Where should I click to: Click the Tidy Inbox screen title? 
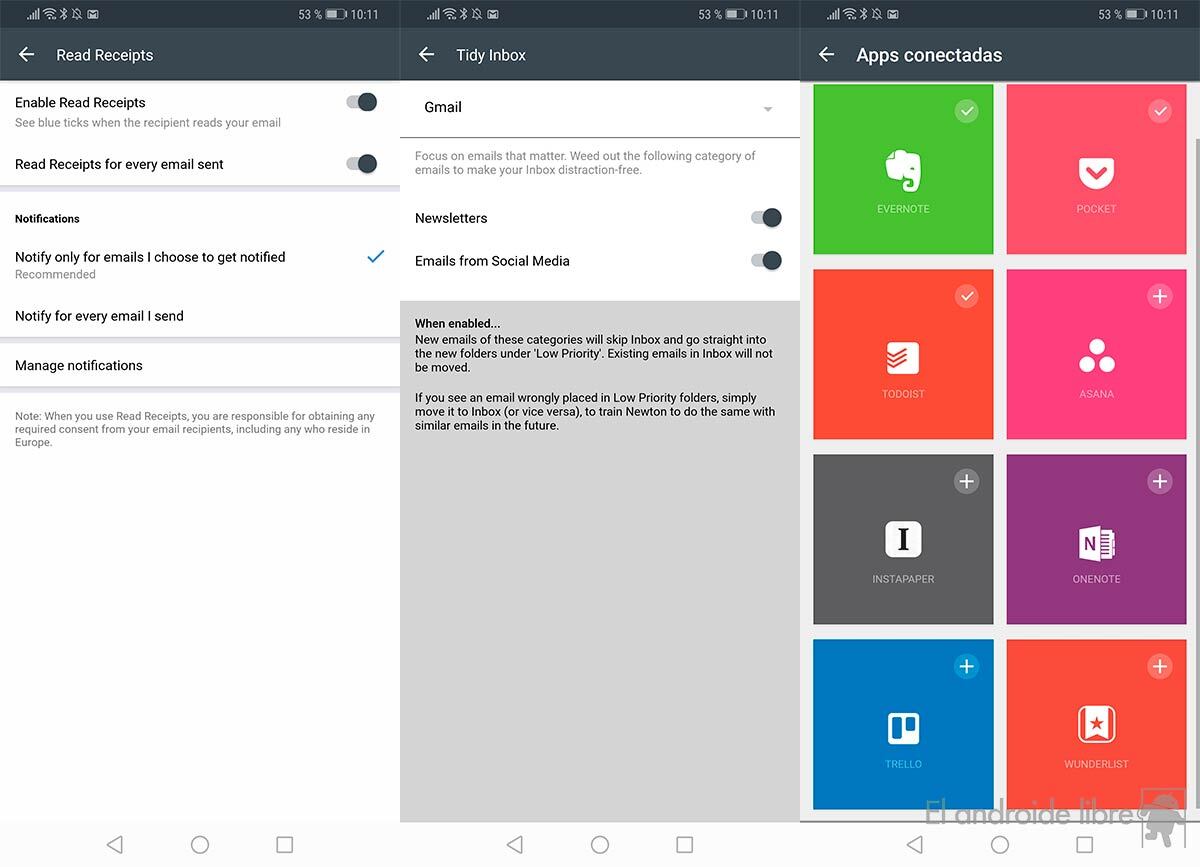[x=491, y=55]
